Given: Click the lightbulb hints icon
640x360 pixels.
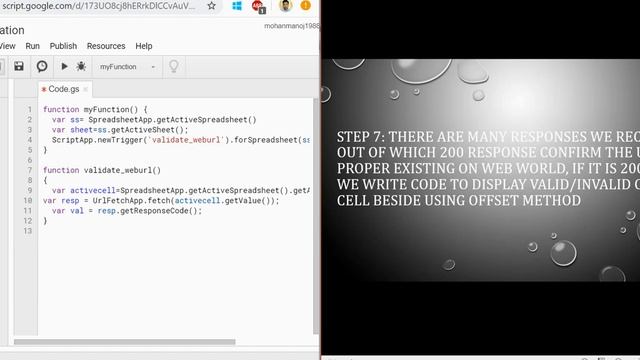Looking at the screenshot, I should tap(174, 66).
